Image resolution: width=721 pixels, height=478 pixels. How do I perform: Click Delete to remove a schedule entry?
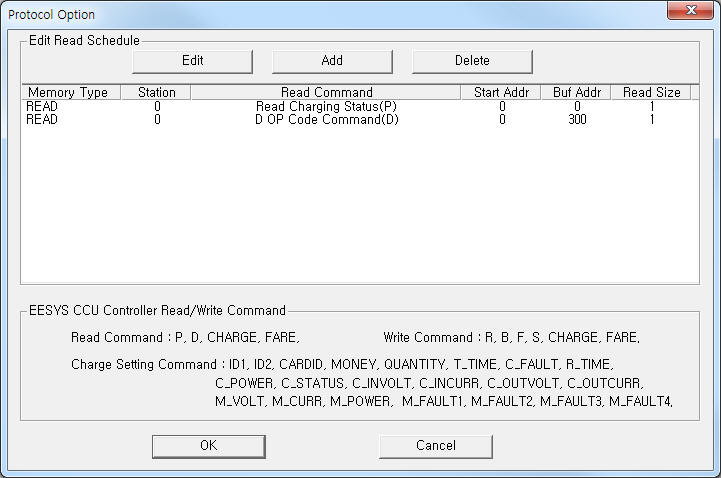coord(472,60)
